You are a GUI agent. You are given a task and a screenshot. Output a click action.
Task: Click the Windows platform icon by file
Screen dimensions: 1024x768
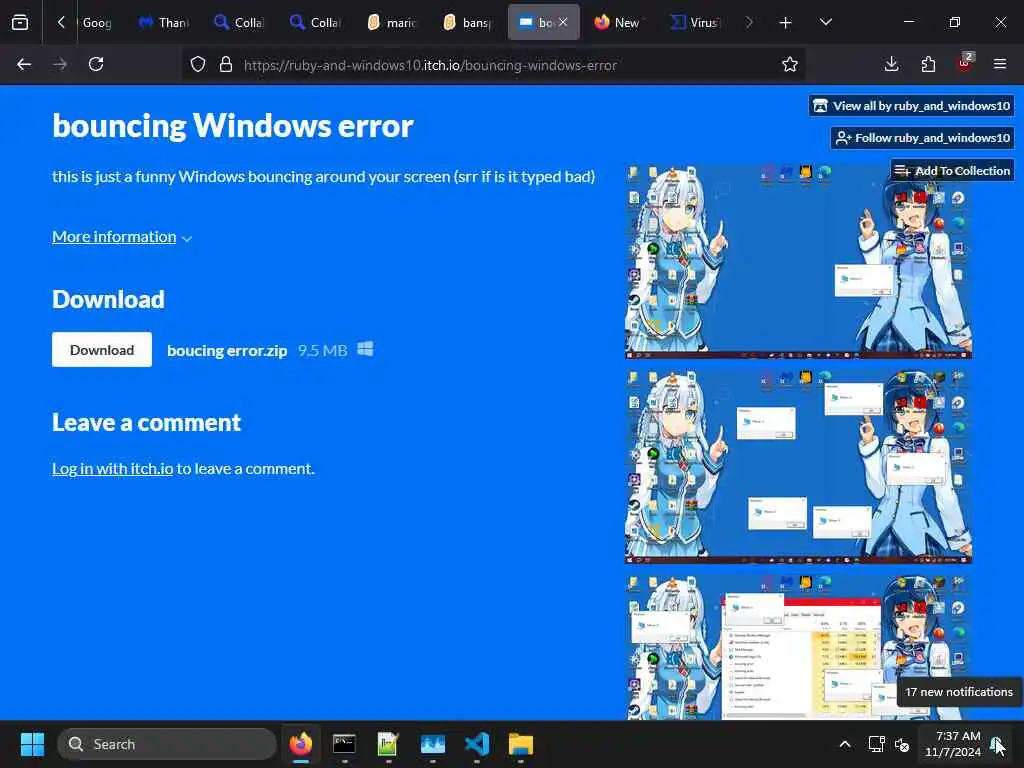[366, 349]
